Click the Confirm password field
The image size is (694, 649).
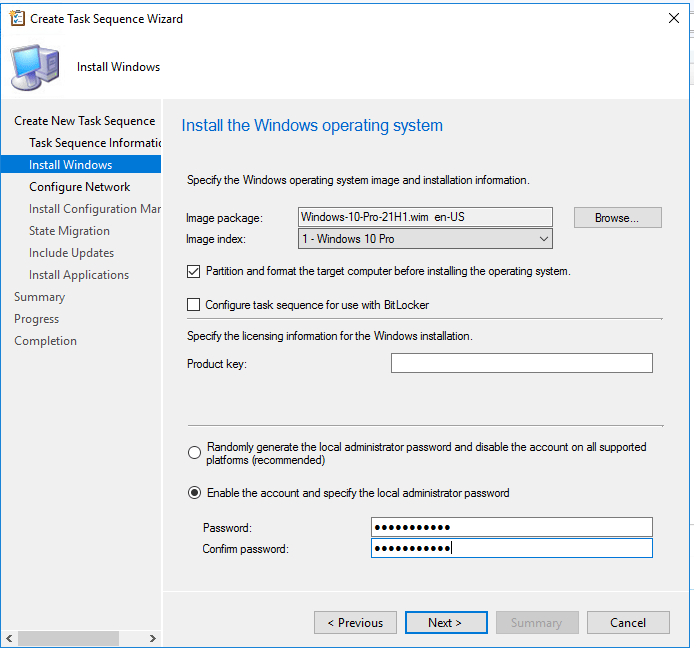[x=512, y=548]
